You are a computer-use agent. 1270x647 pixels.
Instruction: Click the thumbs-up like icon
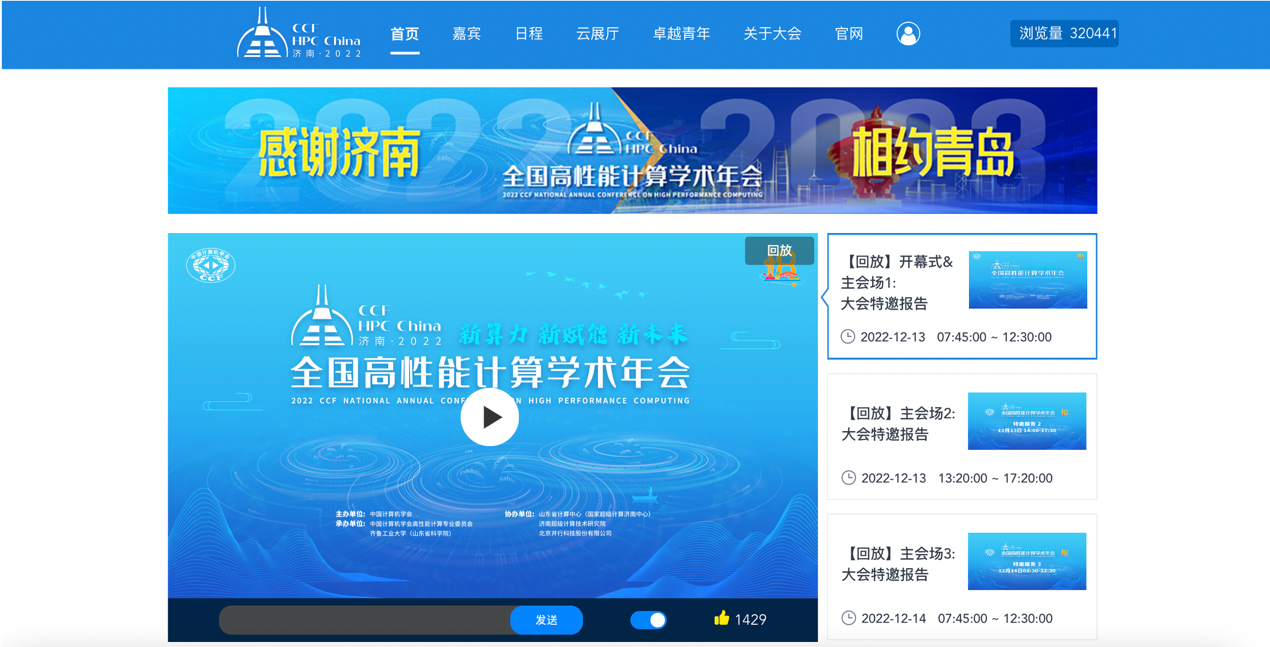721,619
